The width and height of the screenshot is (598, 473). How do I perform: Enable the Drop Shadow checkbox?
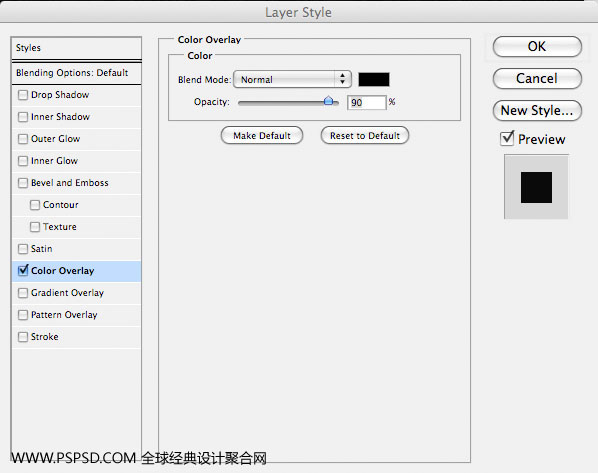[x=23, y=95]
